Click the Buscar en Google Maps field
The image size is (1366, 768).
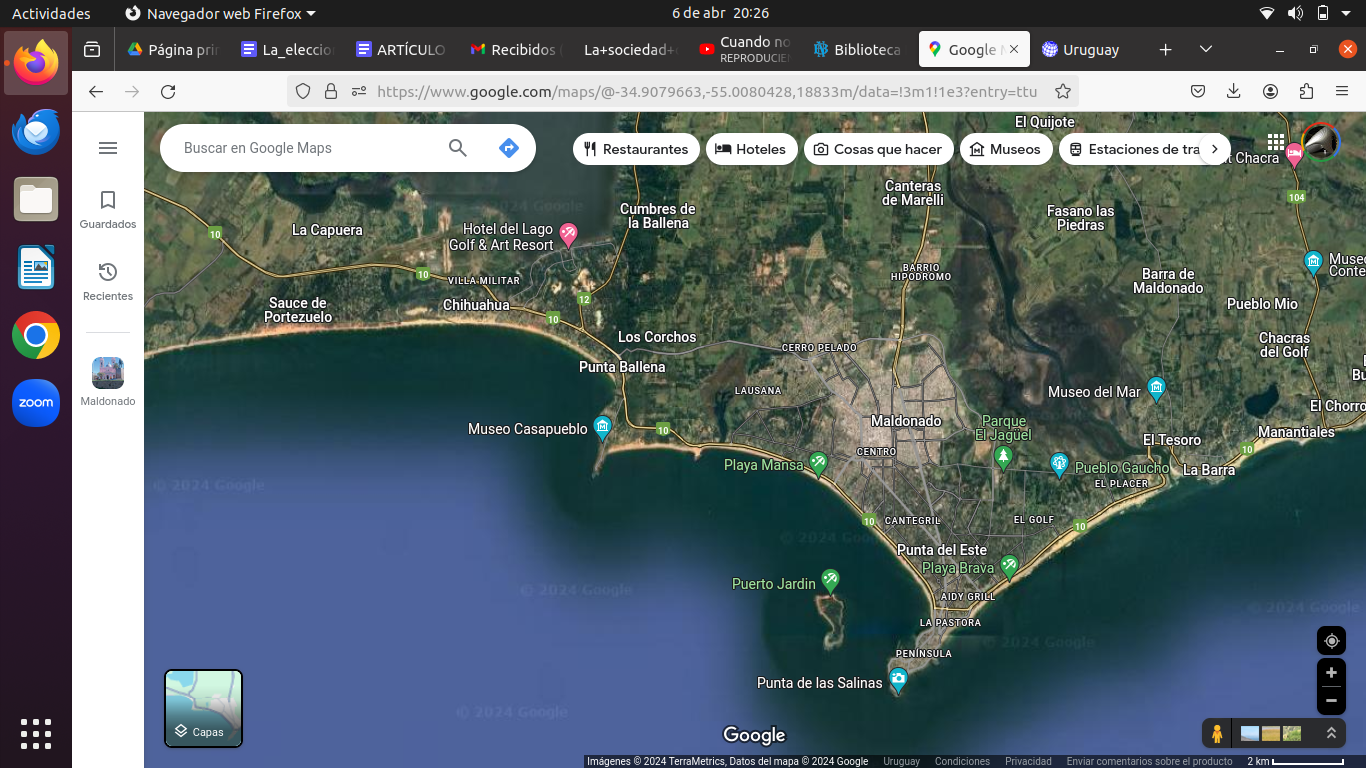coord(305,148)
